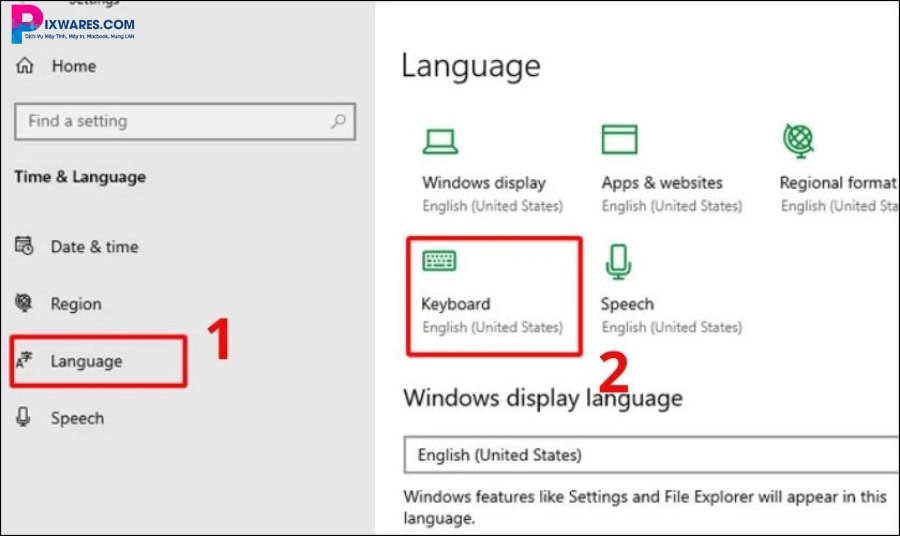The width and height of the screenshot is (900, 536).
Task: Click the Language character icon in the sidebar
Action: coord(24,361)
